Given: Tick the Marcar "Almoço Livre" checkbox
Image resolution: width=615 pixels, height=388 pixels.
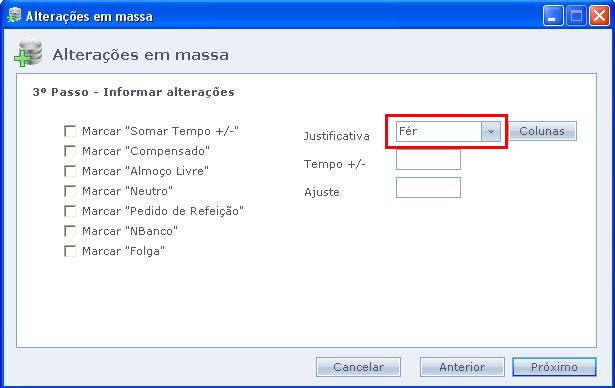Looking at the screenshot, I should point(70,171).
